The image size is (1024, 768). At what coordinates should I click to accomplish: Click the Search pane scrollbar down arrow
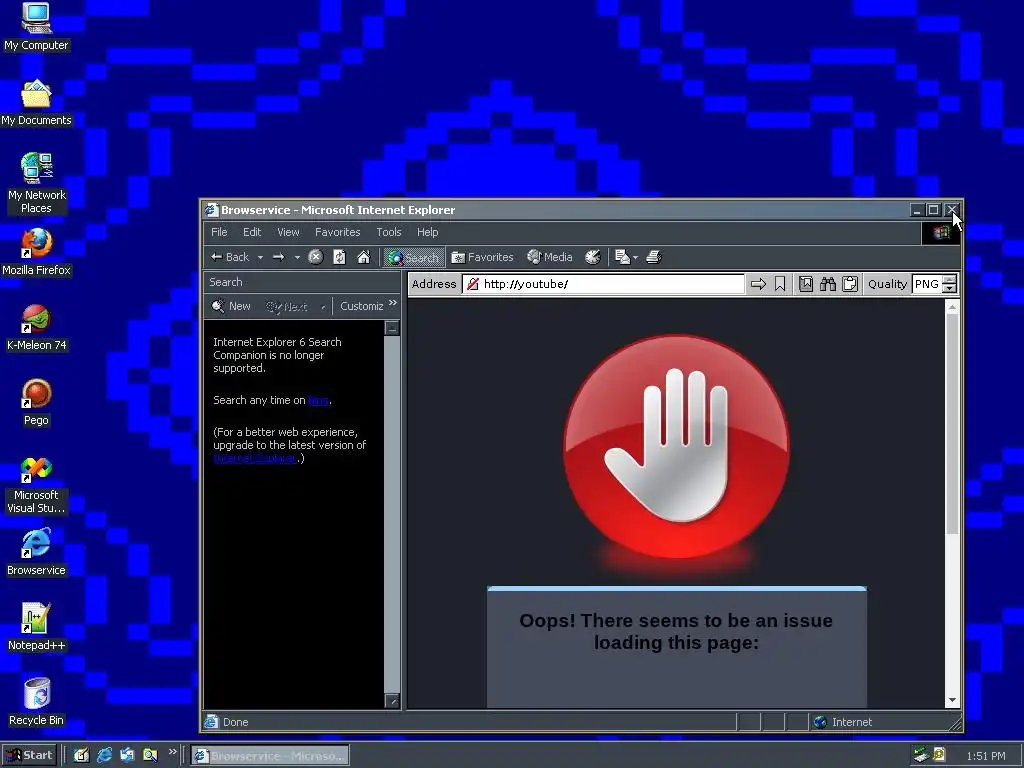(x=392, y=701)
